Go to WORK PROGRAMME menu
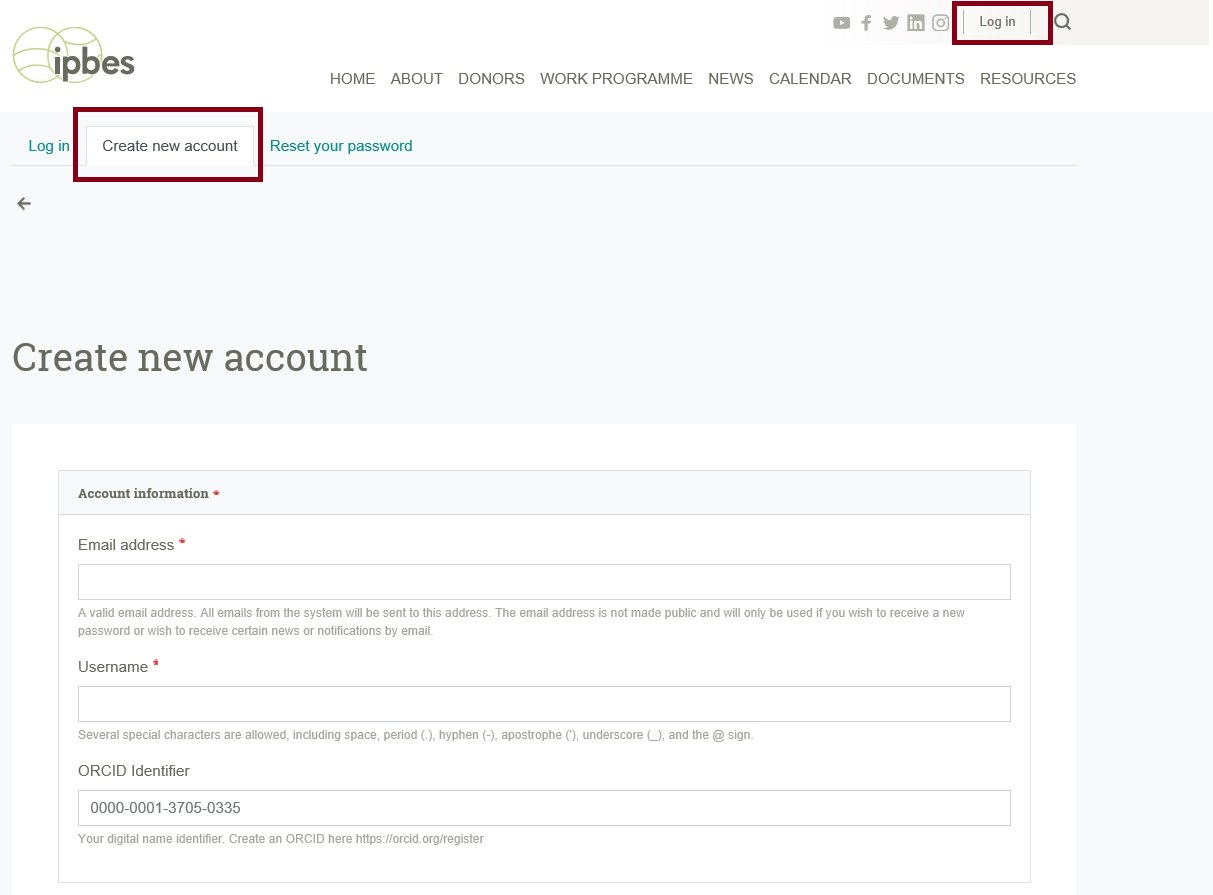The height and width of the screenshot is (895, 1213). click(616, 79)
